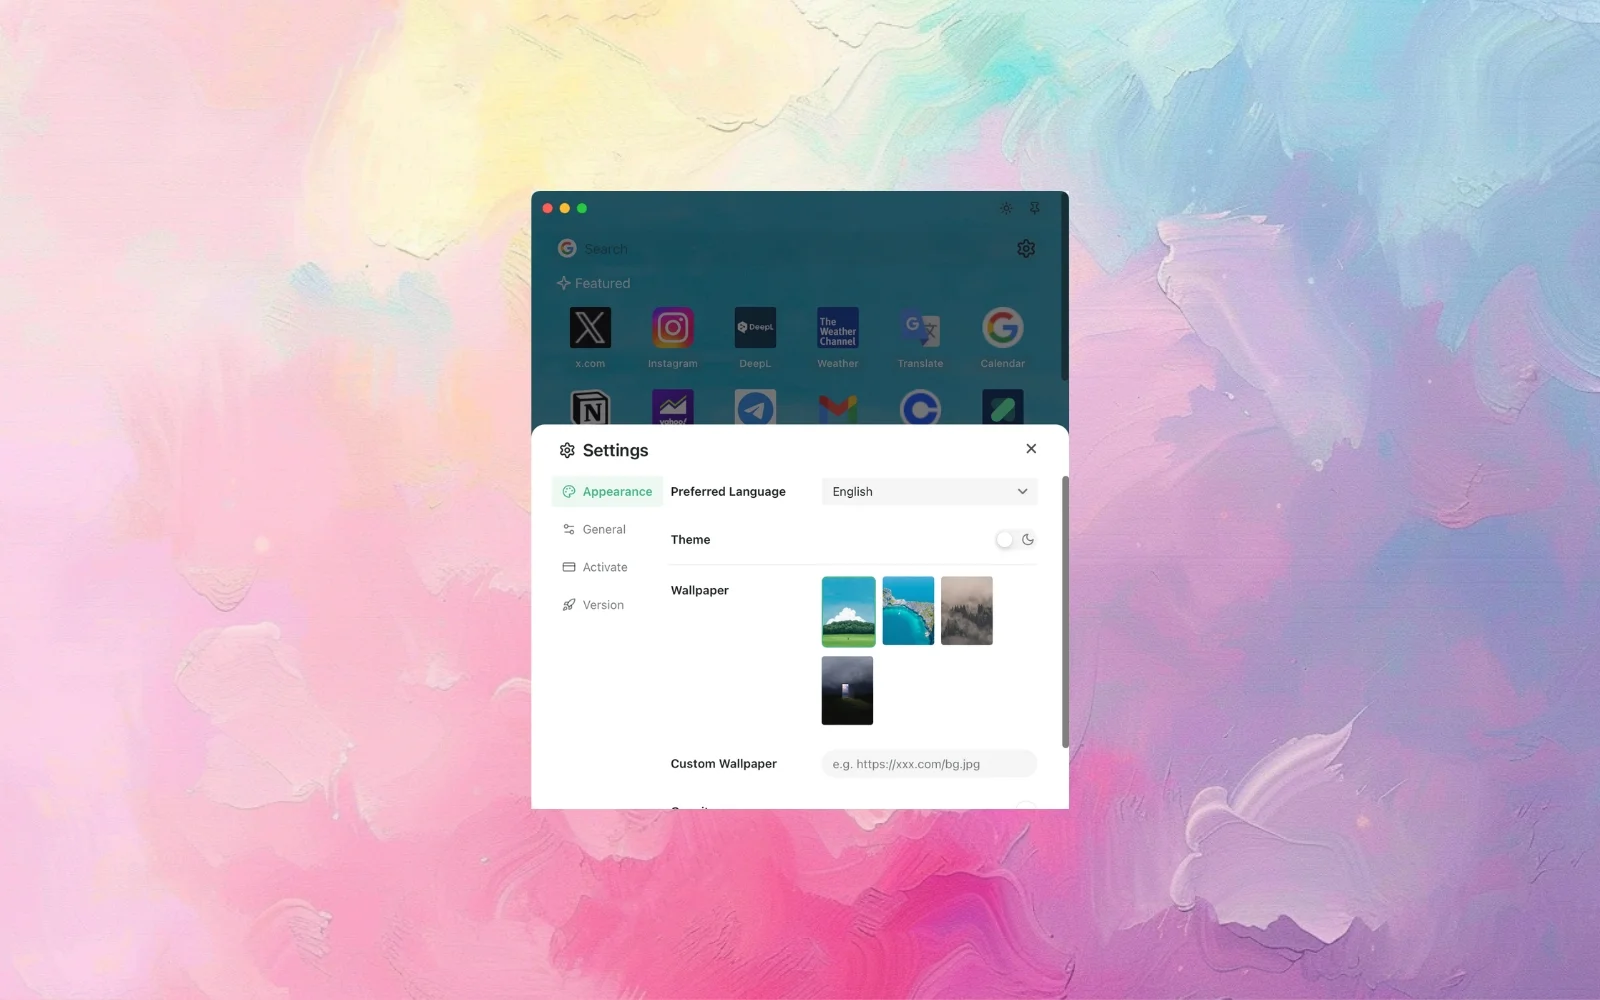Open Settings via the gear icon

[1026, 248]
